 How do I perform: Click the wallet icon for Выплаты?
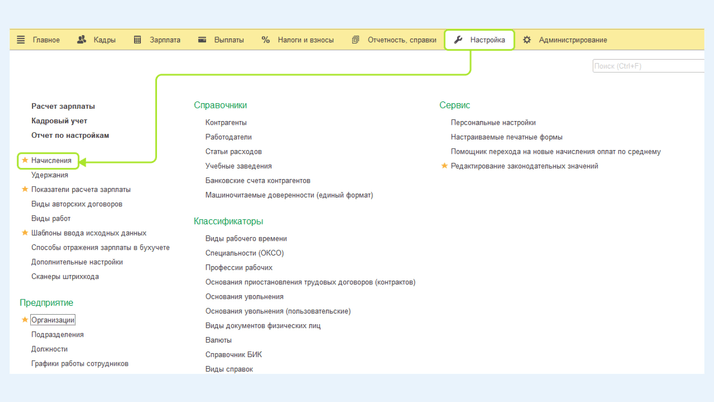202,40
